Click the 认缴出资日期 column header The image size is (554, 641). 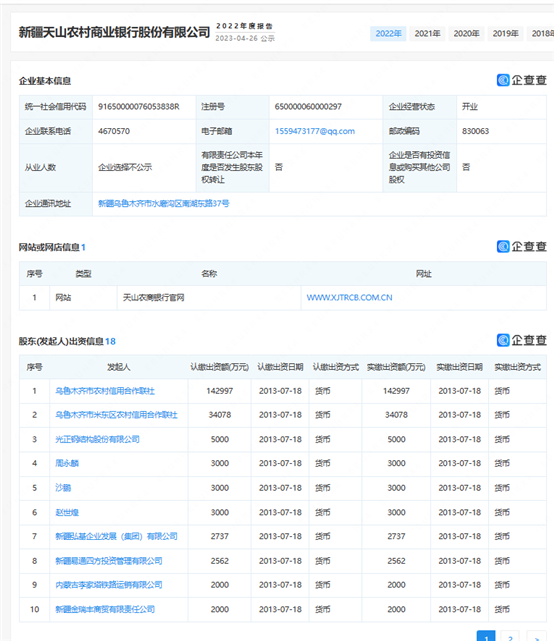(280, 367)
